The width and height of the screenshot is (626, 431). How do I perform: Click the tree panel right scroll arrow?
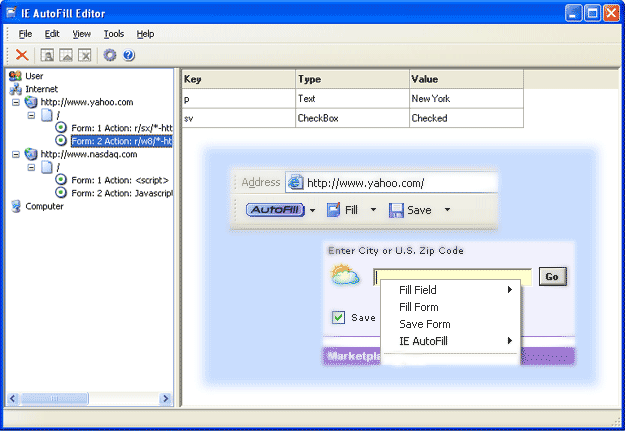[x=165, y=398]
